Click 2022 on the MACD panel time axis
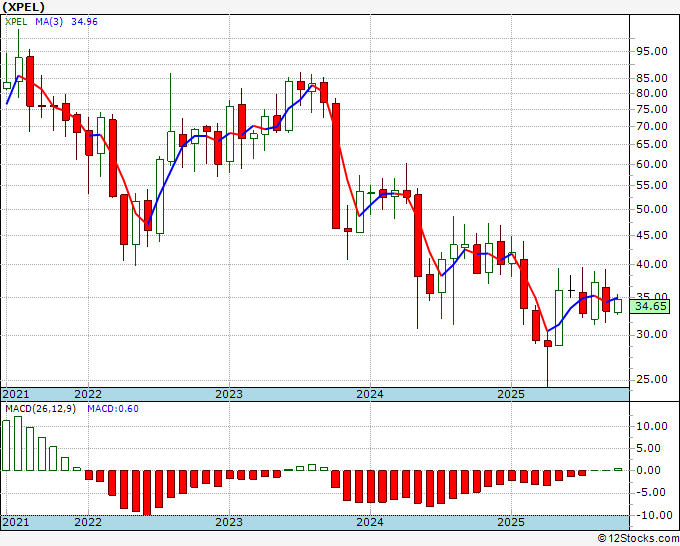The image size is (680, 546). (x=88, y=522)
